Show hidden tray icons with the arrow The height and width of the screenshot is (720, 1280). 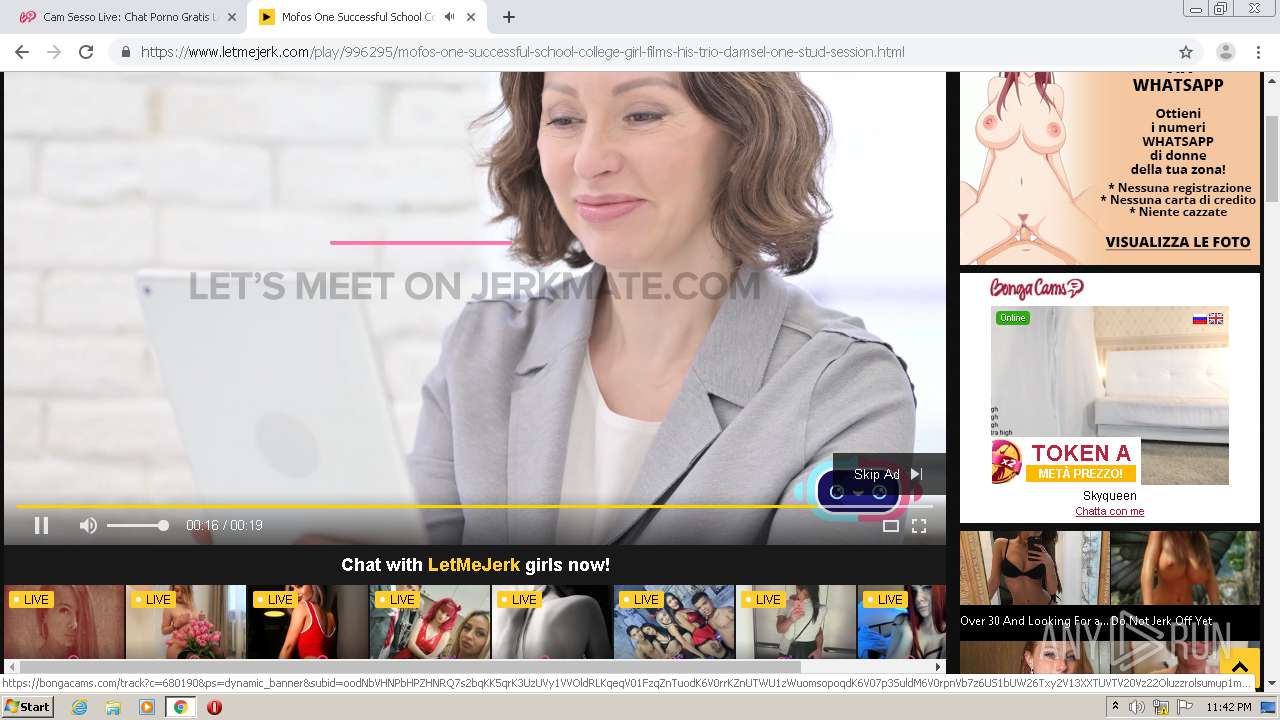tap(1117, 707)
